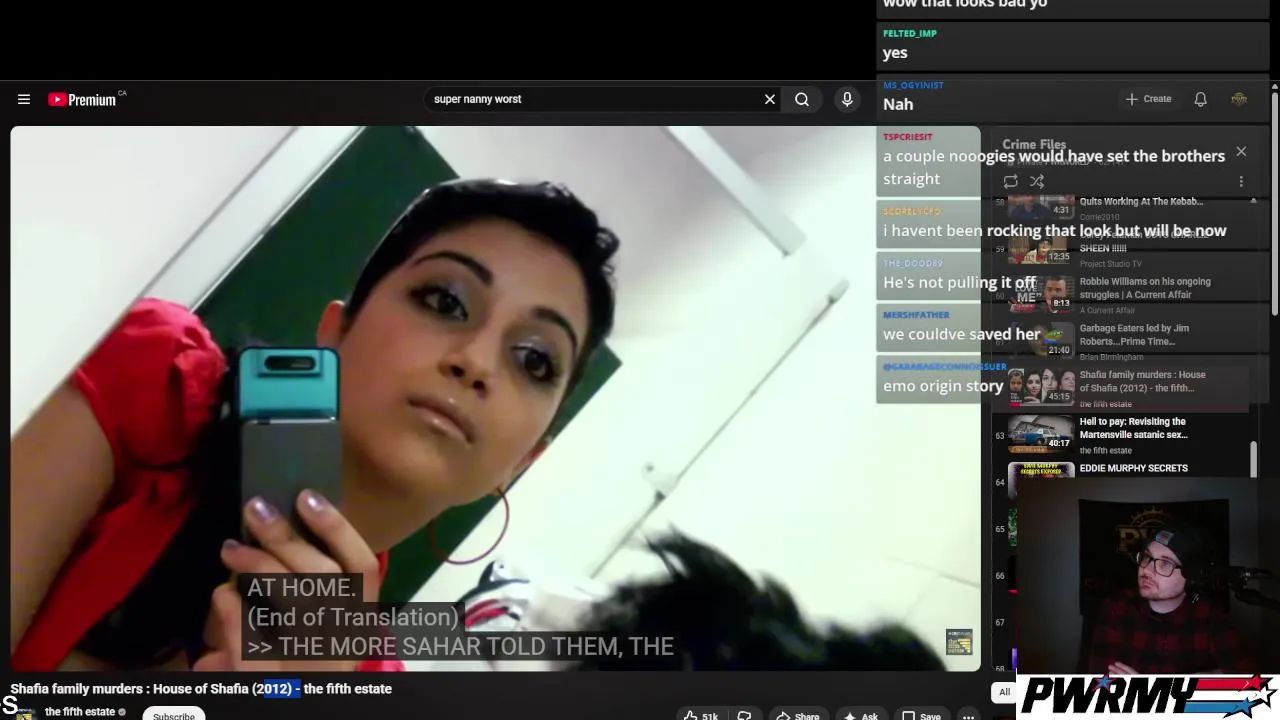Toggle shuffle playlist
Screen dimensions: 1280x720
[1037, 181]
